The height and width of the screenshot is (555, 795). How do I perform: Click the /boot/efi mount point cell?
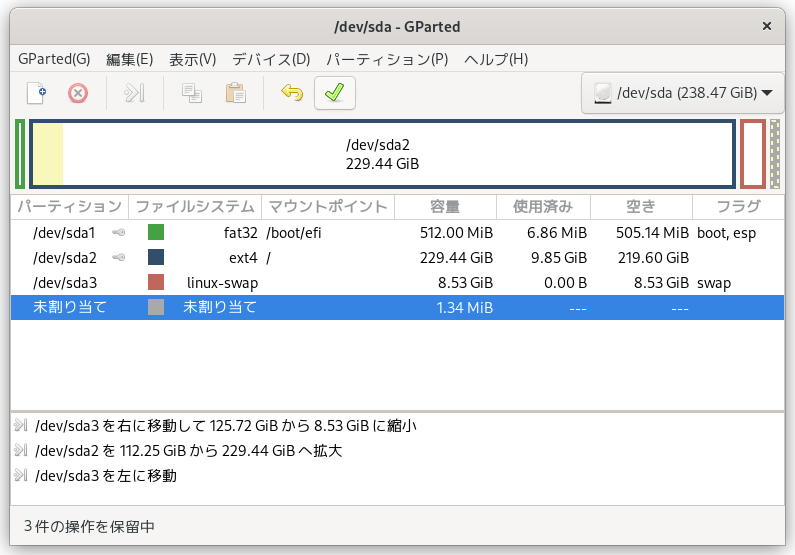point(294,233)
